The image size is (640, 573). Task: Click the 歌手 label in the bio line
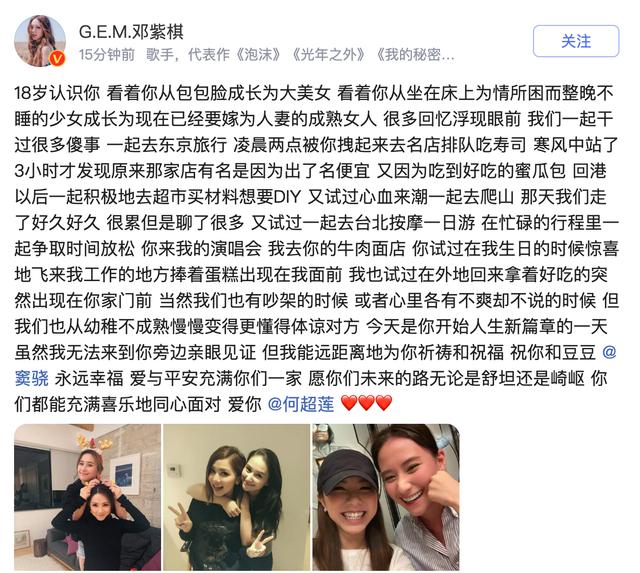(160, 55)
